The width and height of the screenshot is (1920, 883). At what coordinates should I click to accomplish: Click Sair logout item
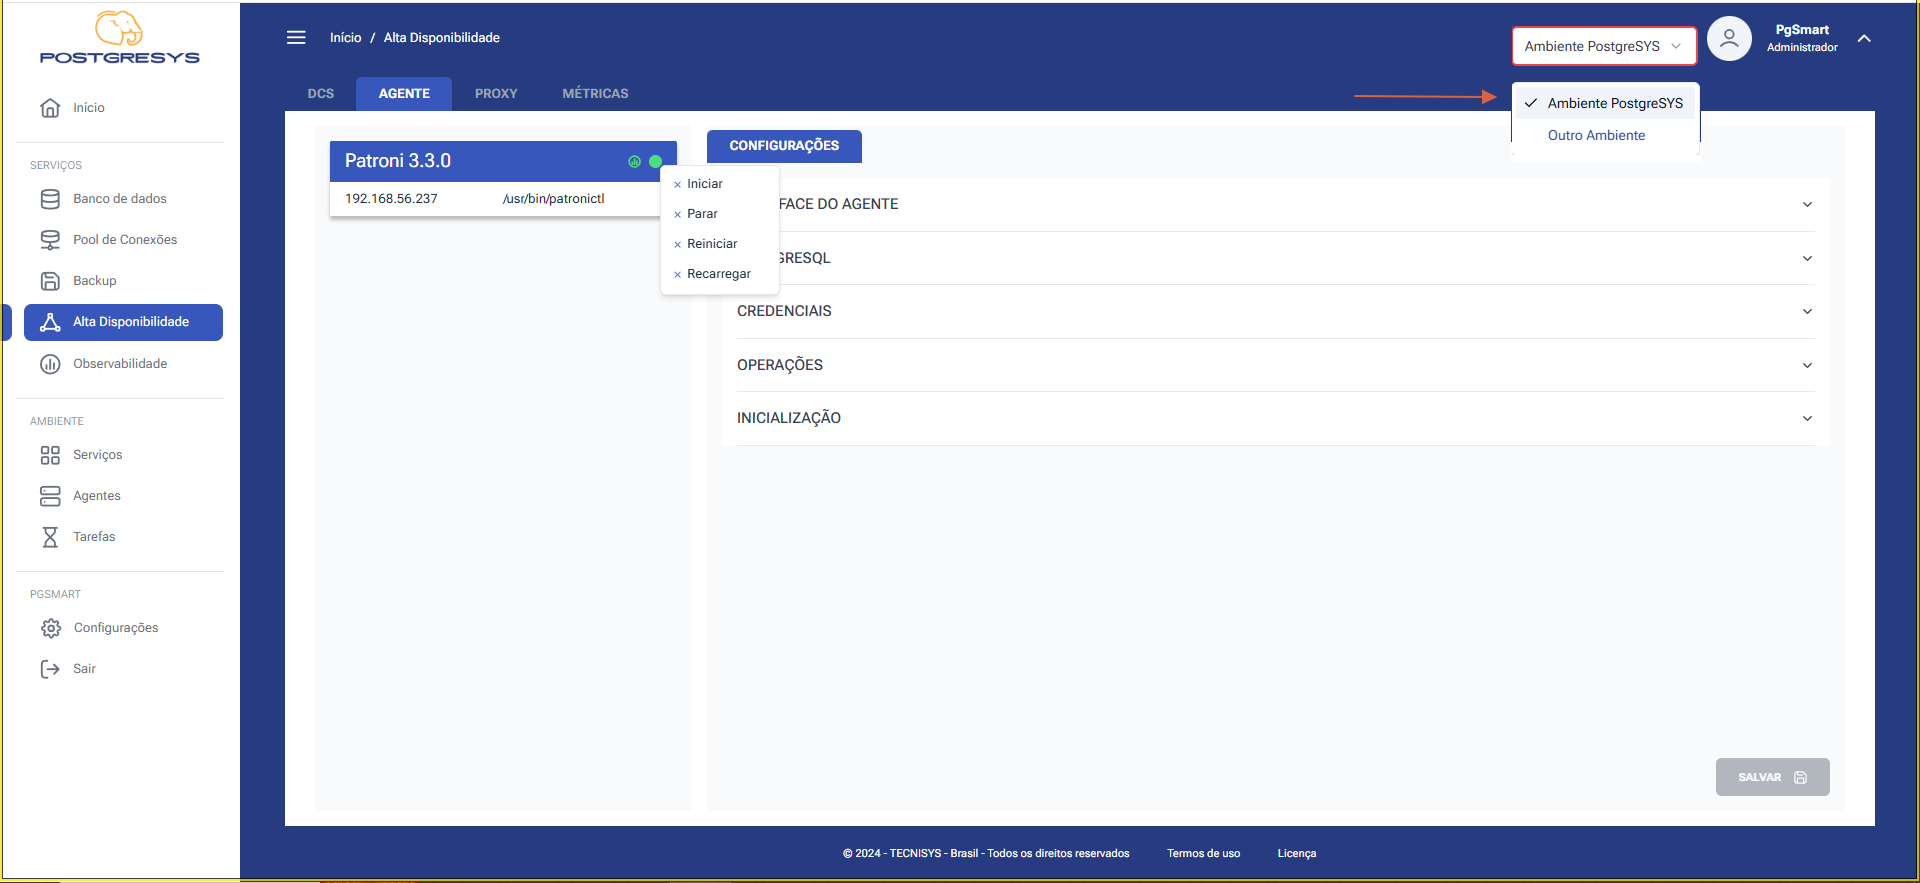coord(123,669)
